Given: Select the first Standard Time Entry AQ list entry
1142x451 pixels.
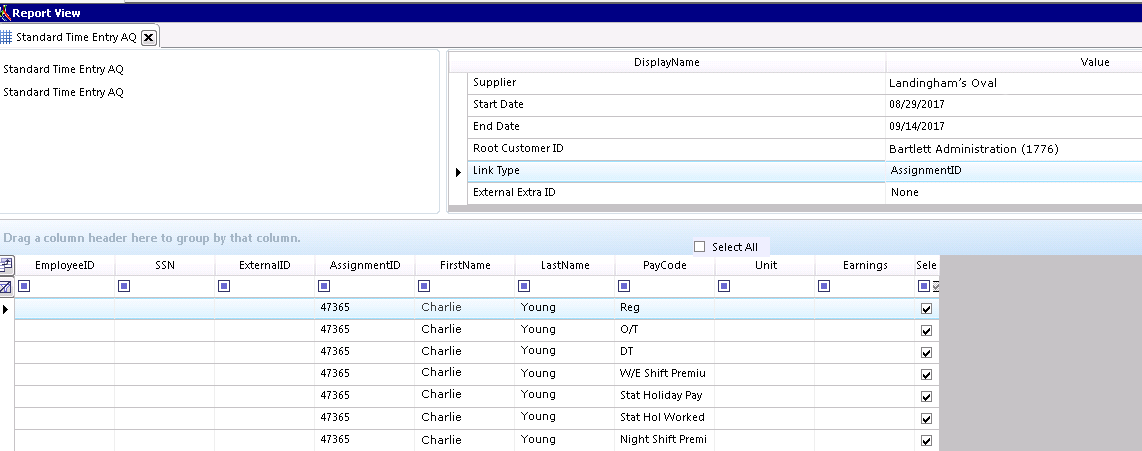Looking at the screenshot, I should [x=63, y=69].
